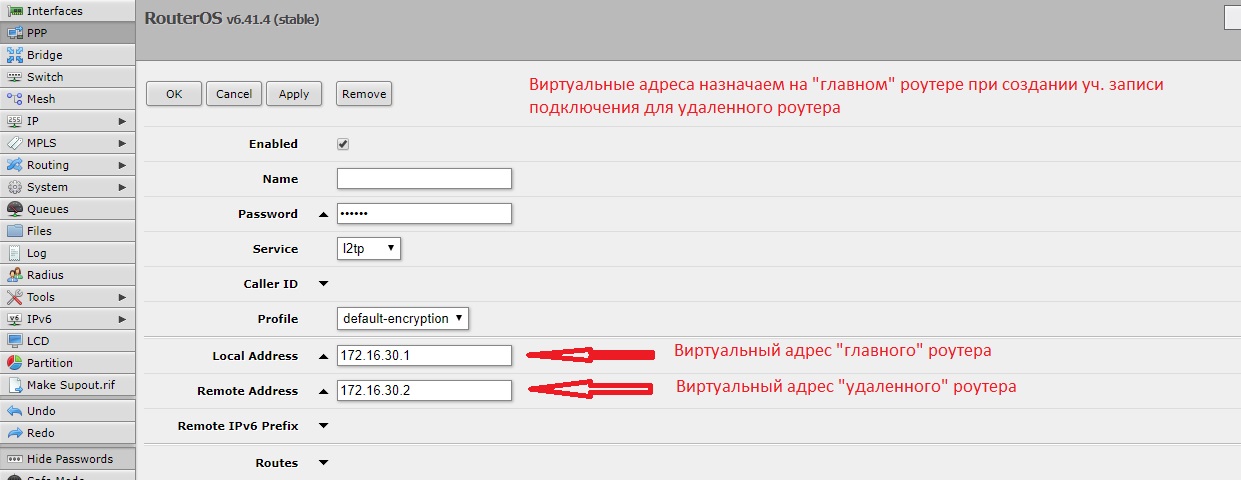This screenshot has height=480, width=1241.
Task: Open the Switch icon in sidebar
Action: pyautogui.click(x=15, y=77)
